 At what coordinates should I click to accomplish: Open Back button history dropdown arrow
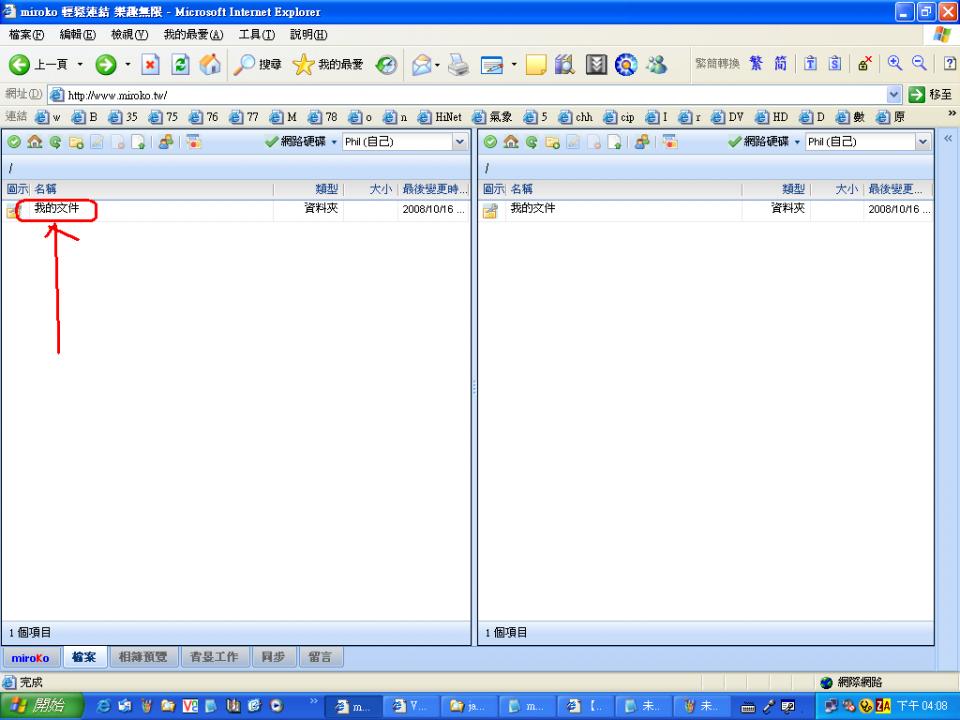(x=80, y=64)
